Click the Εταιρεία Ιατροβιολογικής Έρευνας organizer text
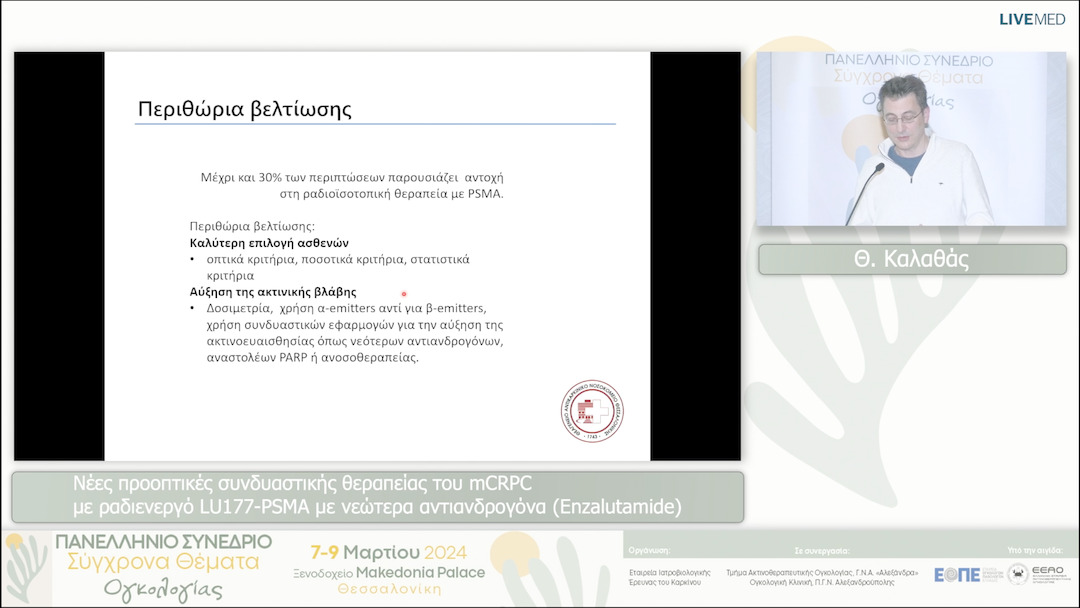The width and height of the screenshot is (1080, 608). (x=670, y=576)
